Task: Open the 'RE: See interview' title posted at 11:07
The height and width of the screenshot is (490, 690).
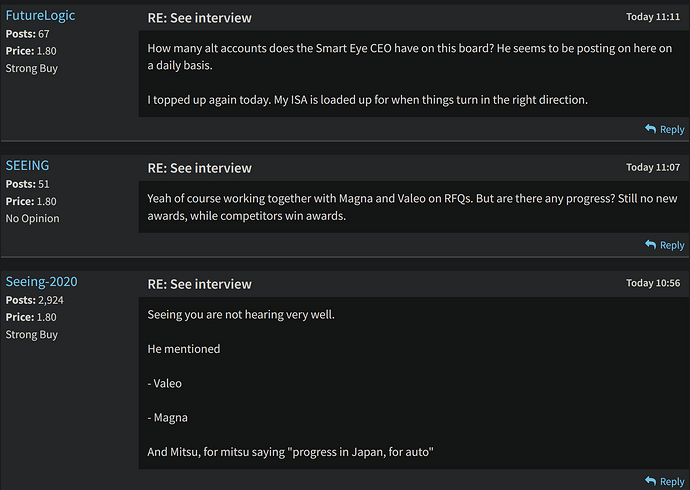Action: tap(199, 168)
